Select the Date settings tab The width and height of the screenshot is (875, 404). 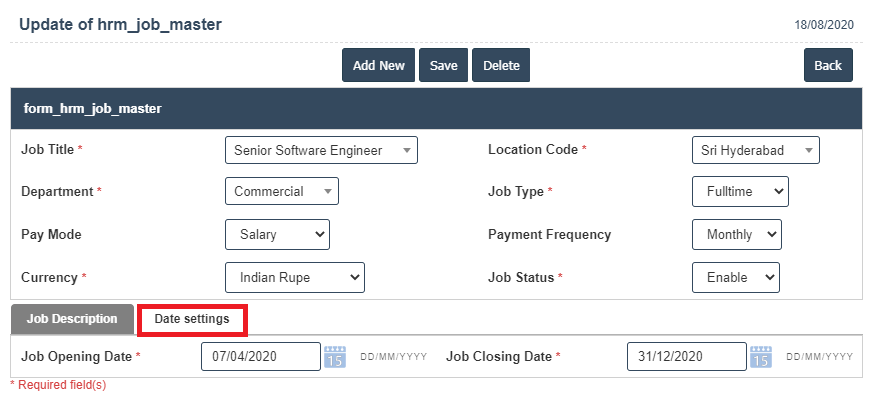click(x=192, y=319)
